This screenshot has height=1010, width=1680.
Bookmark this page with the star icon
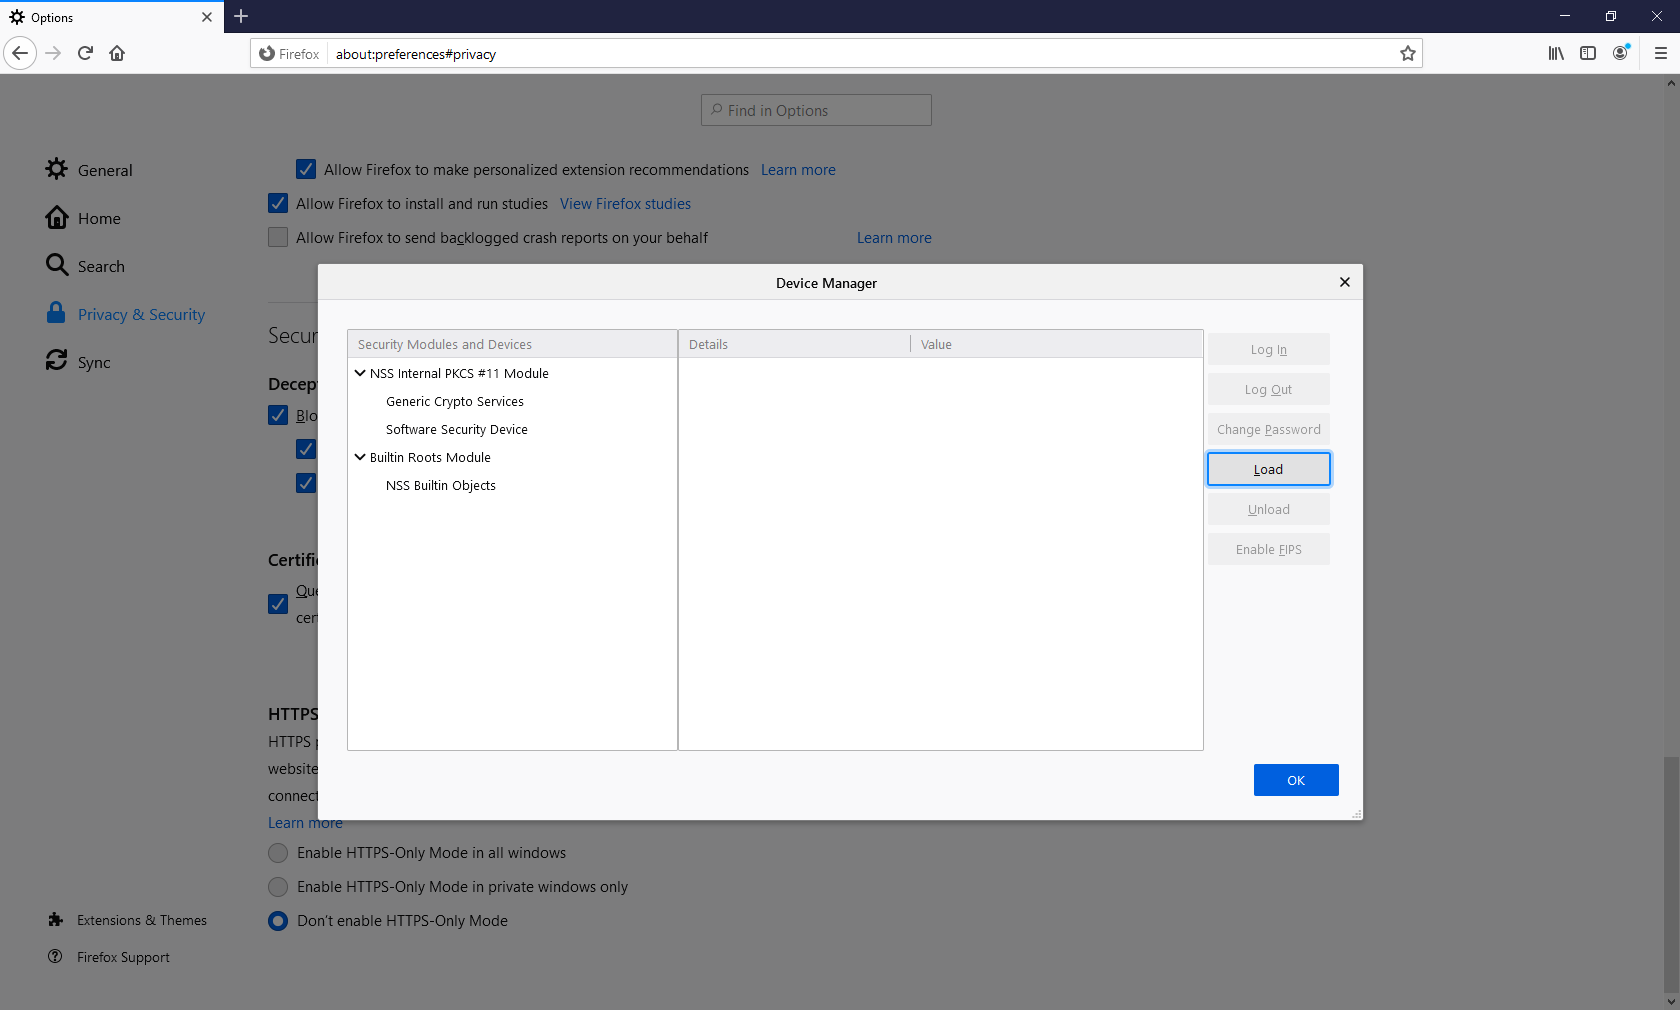pos(1408,54)
